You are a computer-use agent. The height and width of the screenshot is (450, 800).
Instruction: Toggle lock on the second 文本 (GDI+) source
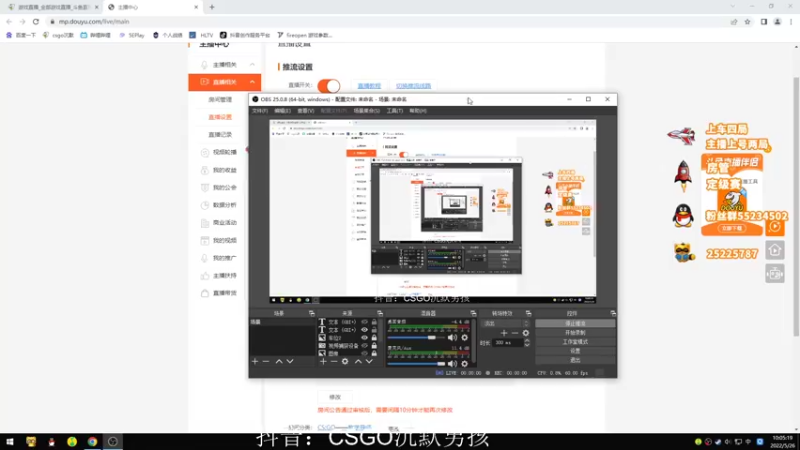[374, 330]
